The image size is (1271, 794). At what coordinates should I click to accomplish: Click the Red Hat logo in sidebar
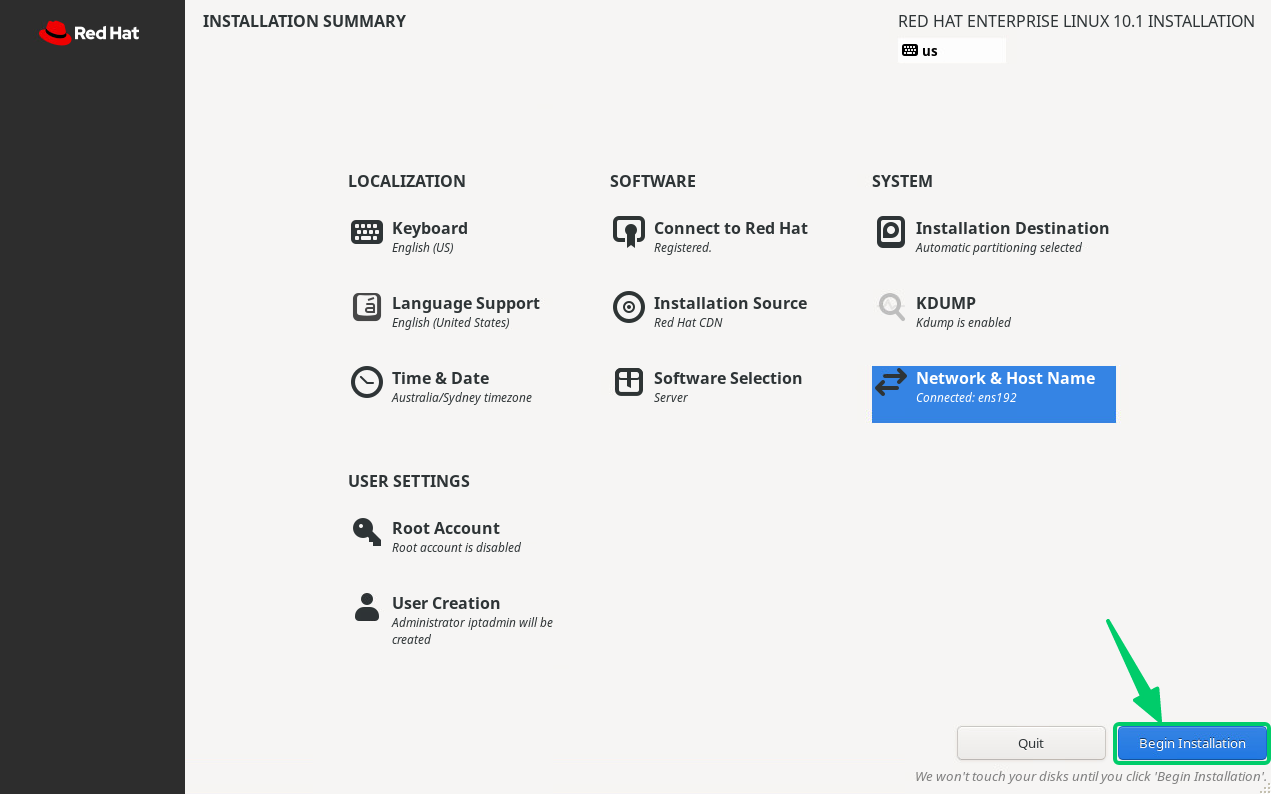(89, 33)
